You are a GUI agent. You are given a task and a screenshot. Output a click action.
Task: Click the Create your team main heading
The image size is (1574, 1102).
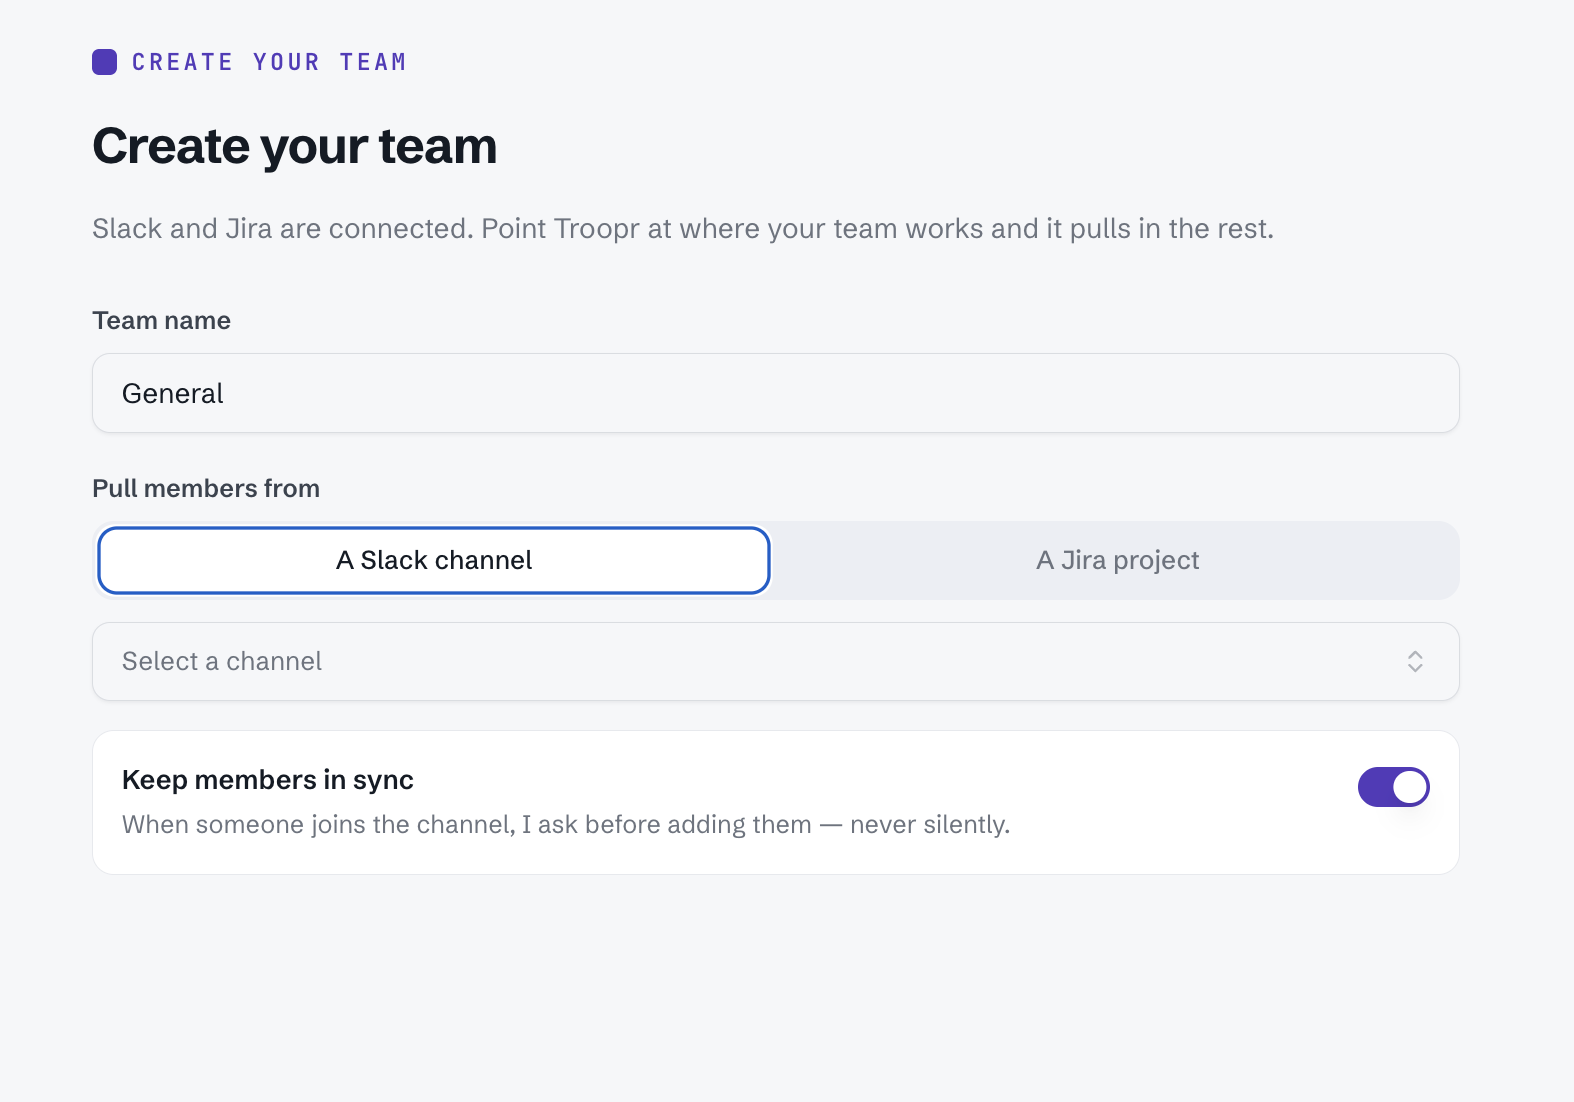coord(294,146)
